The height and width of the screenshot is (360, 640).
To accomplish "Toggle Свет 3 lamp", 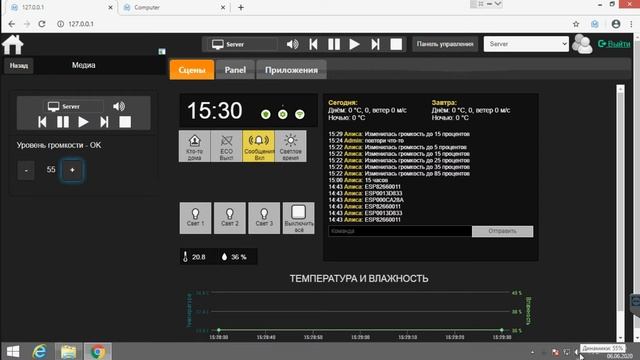I will pos(264,218).
